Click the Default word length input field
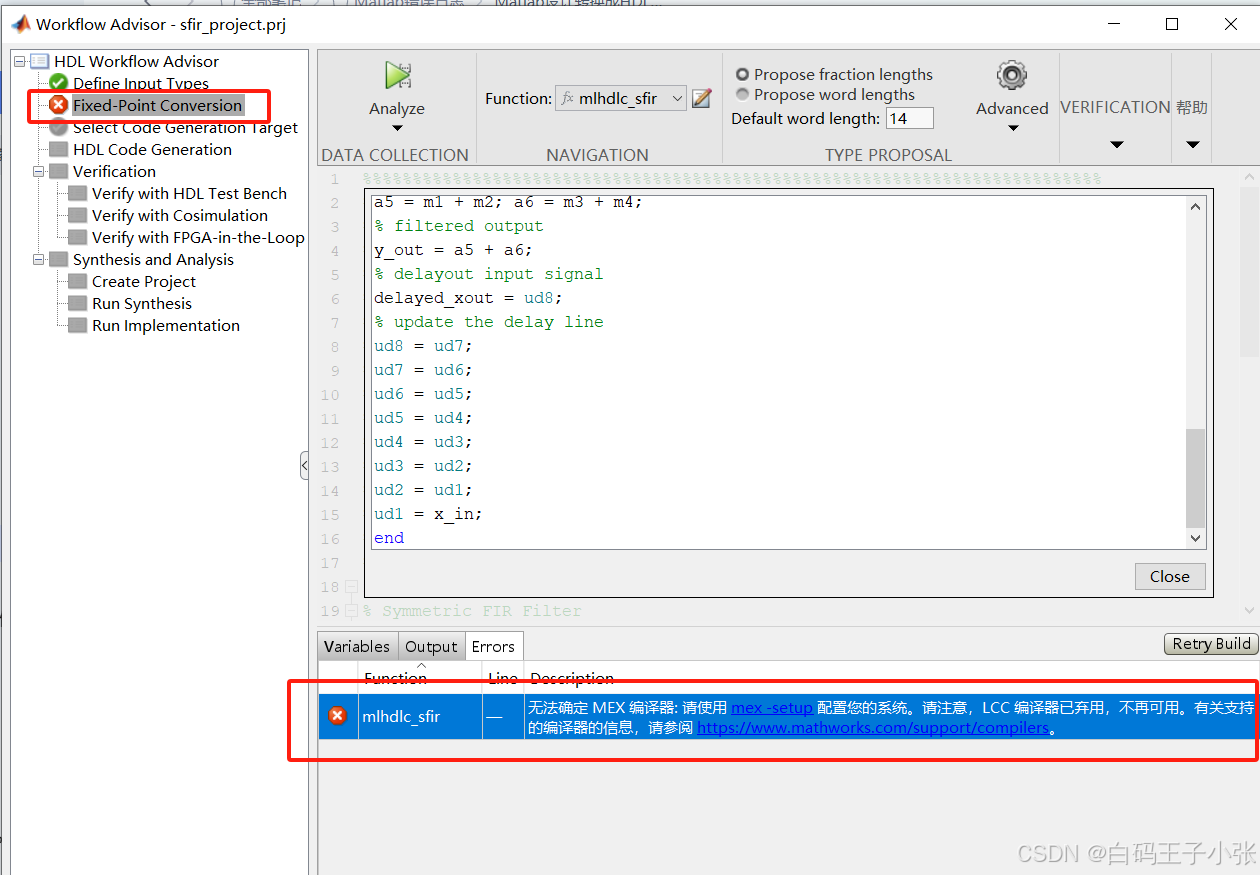1260x875 pixels. tap(909, 117)
